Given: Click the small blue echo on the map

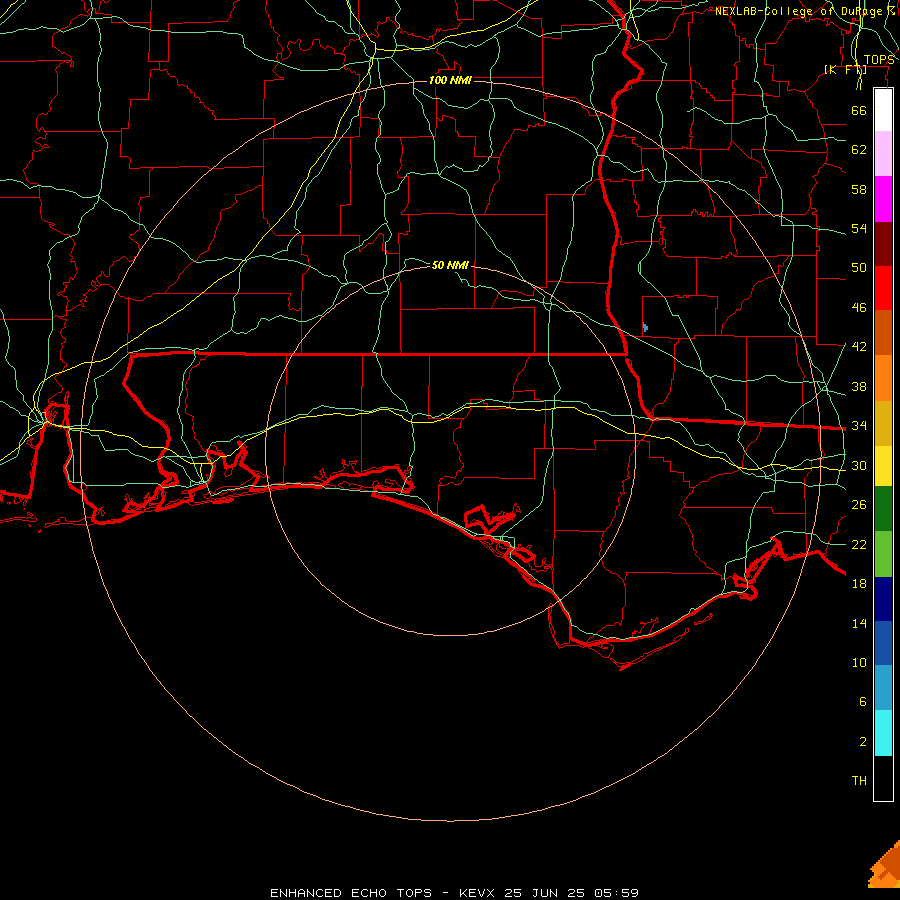Looking at the screenshot, I should coord(645,328).
